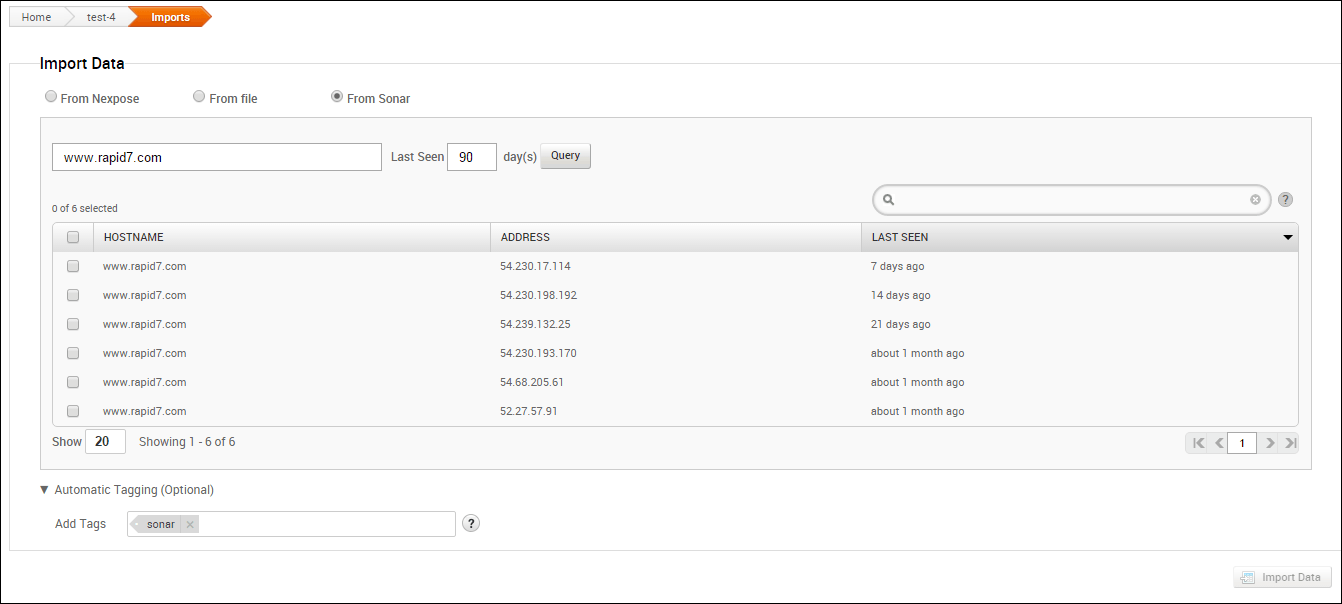The width and height of the screenshot is (1342, 604).
Task: Choose the From file import option
Action: (200, 97)
